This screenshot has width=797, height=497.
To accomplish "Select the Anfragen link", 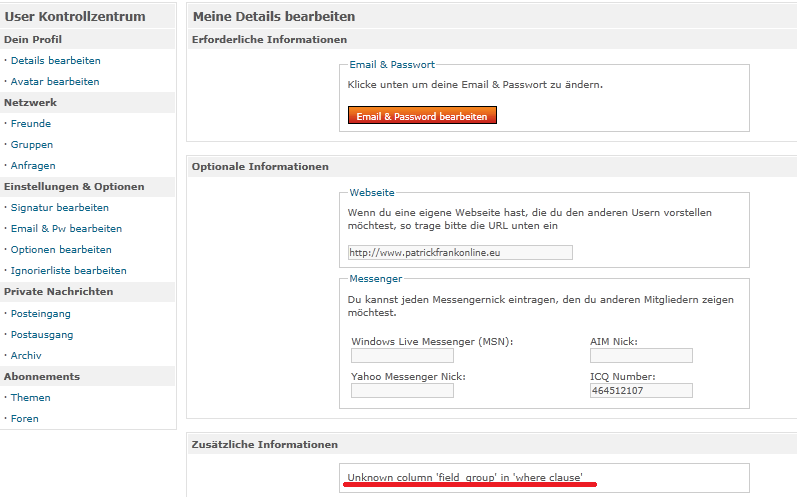I will (33, 166).
